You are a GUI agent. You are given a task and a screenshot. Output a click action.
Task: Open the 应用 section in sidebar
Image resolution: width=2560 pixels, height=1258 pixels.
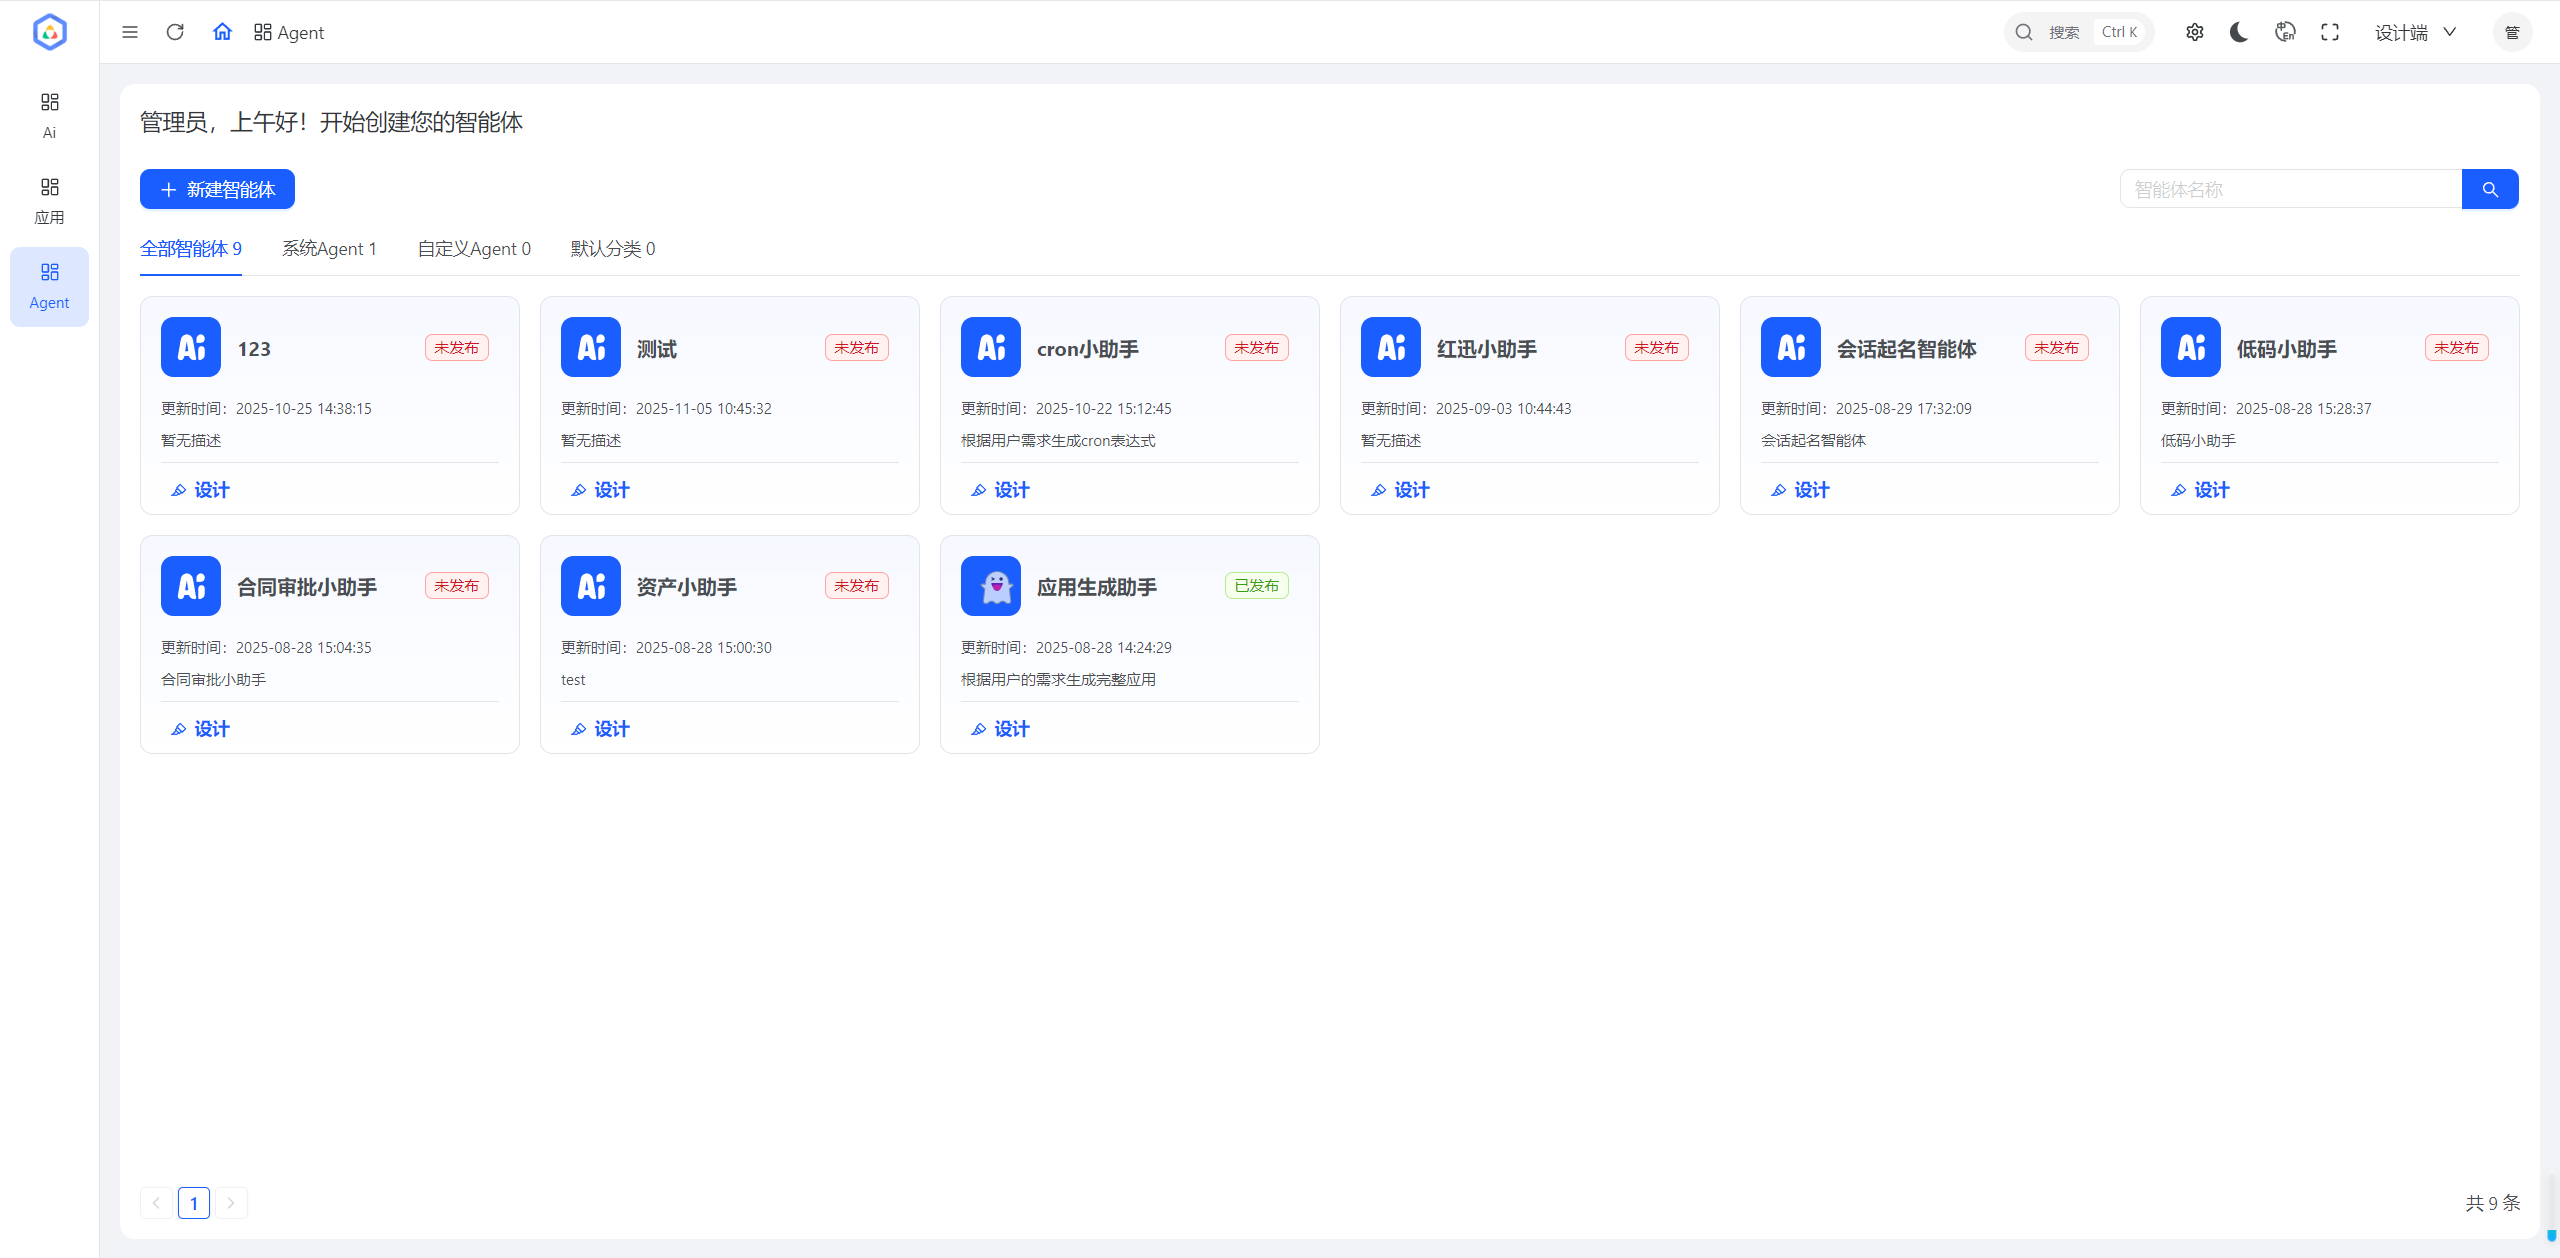49,200
